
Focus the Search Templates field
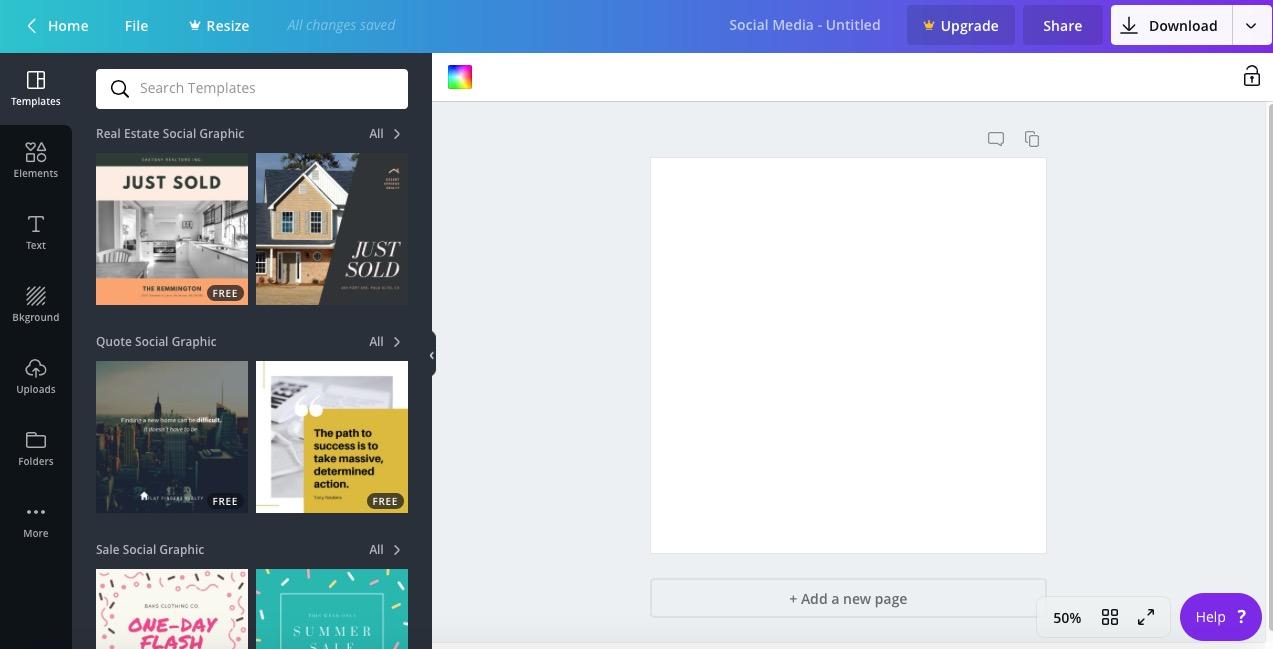252,88
